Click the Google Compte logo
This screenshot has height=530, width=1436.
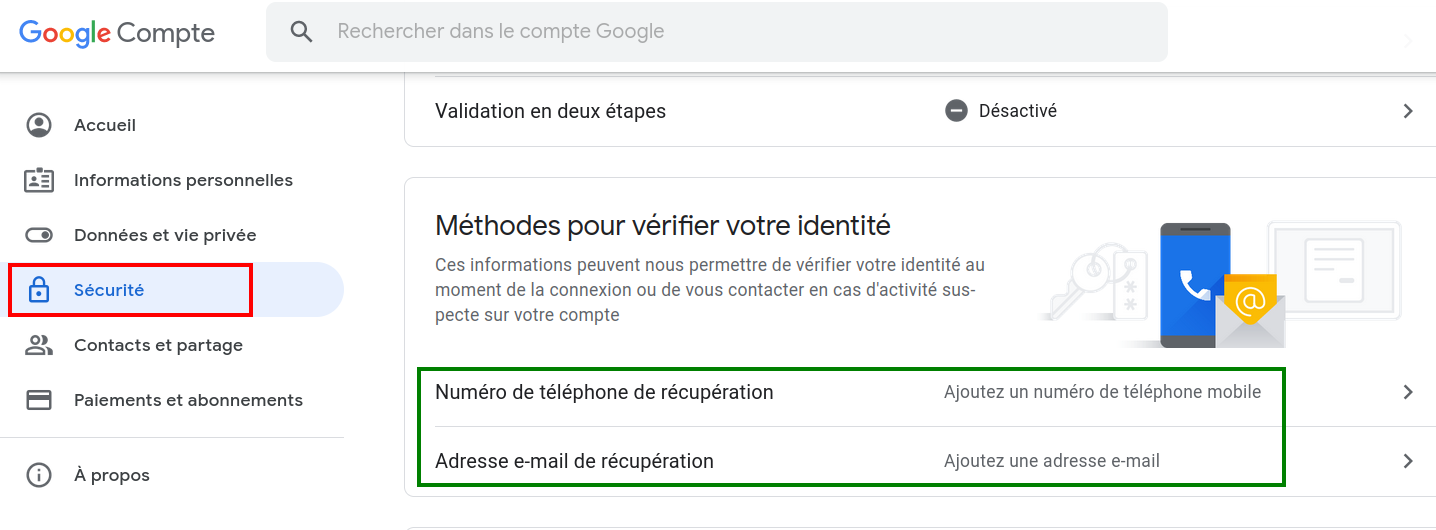[117, 33]
